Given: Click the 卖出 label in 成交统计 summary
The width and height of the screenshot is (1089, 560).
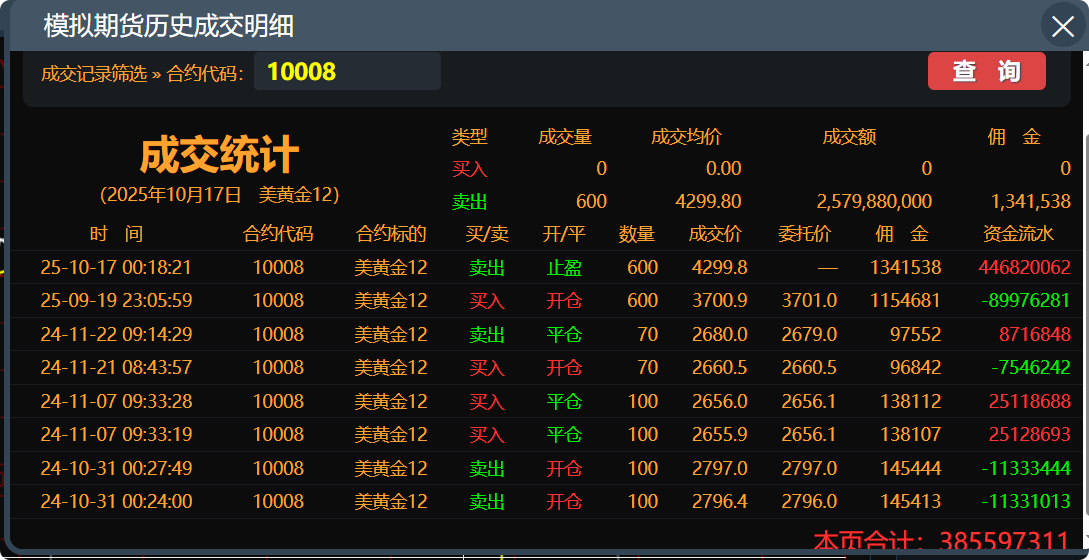Looking at the screenshot, I should point(469,201).
